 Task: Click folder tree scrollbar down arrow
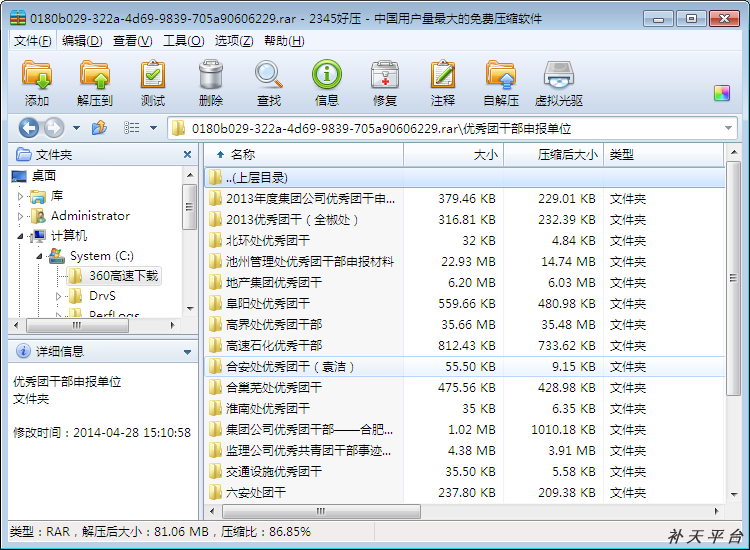(190, 308)
